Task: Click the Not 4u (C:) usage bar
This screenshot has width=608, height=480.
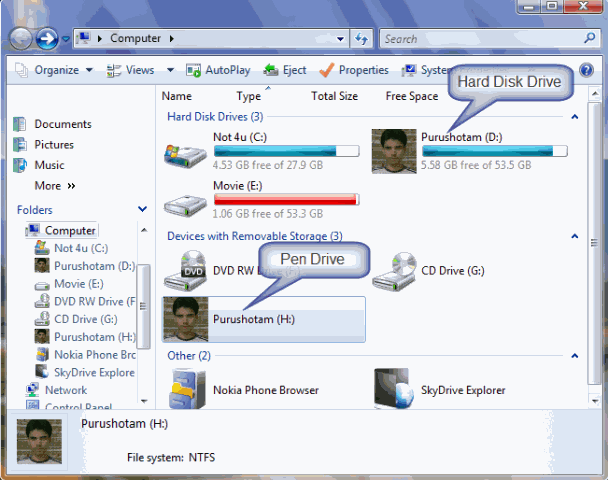Action: coord(287,151)
